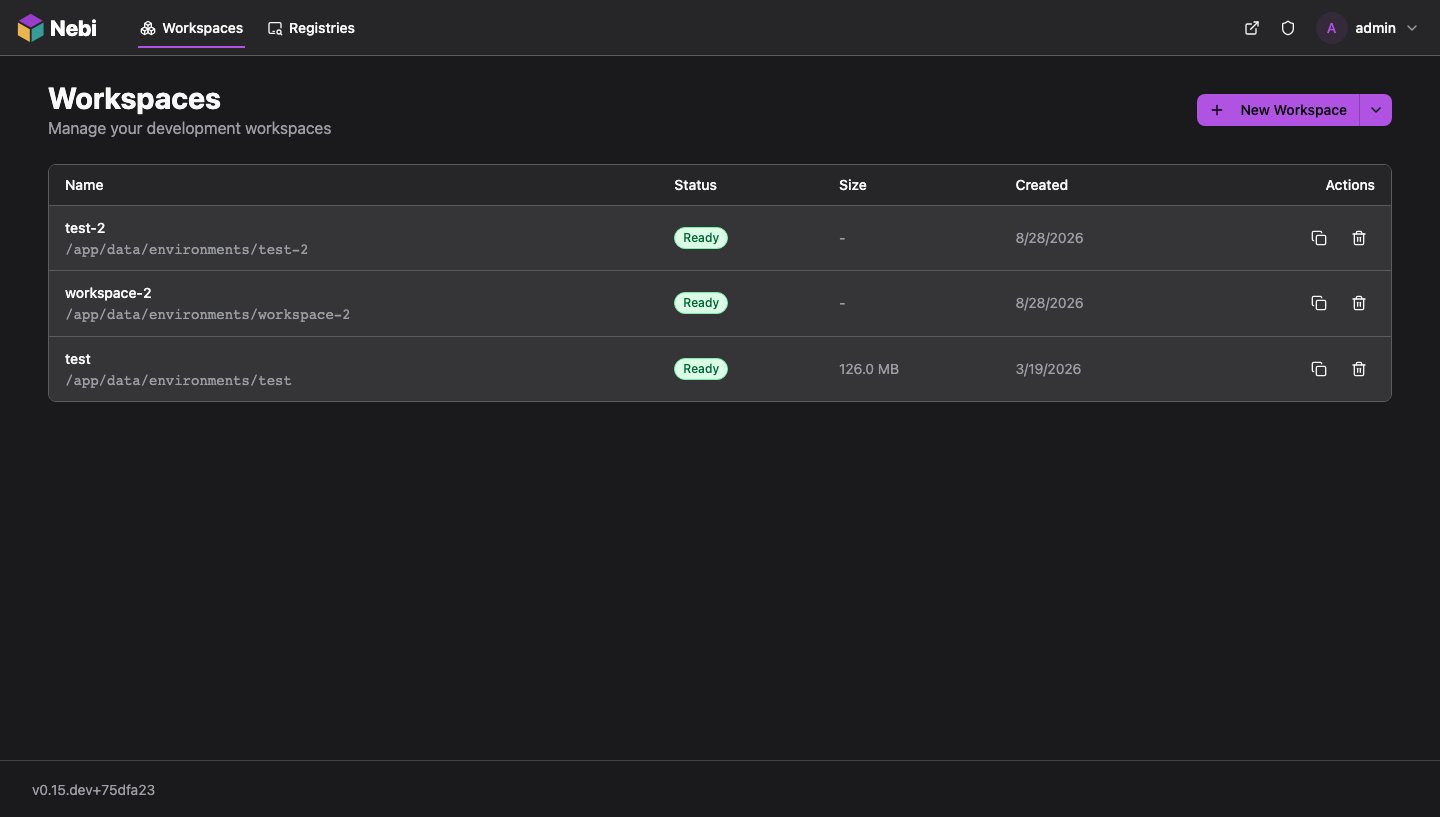Click the New Workspace button
The height and width of the screenshot is (817, 1440).
click(x=1278, y=110)
